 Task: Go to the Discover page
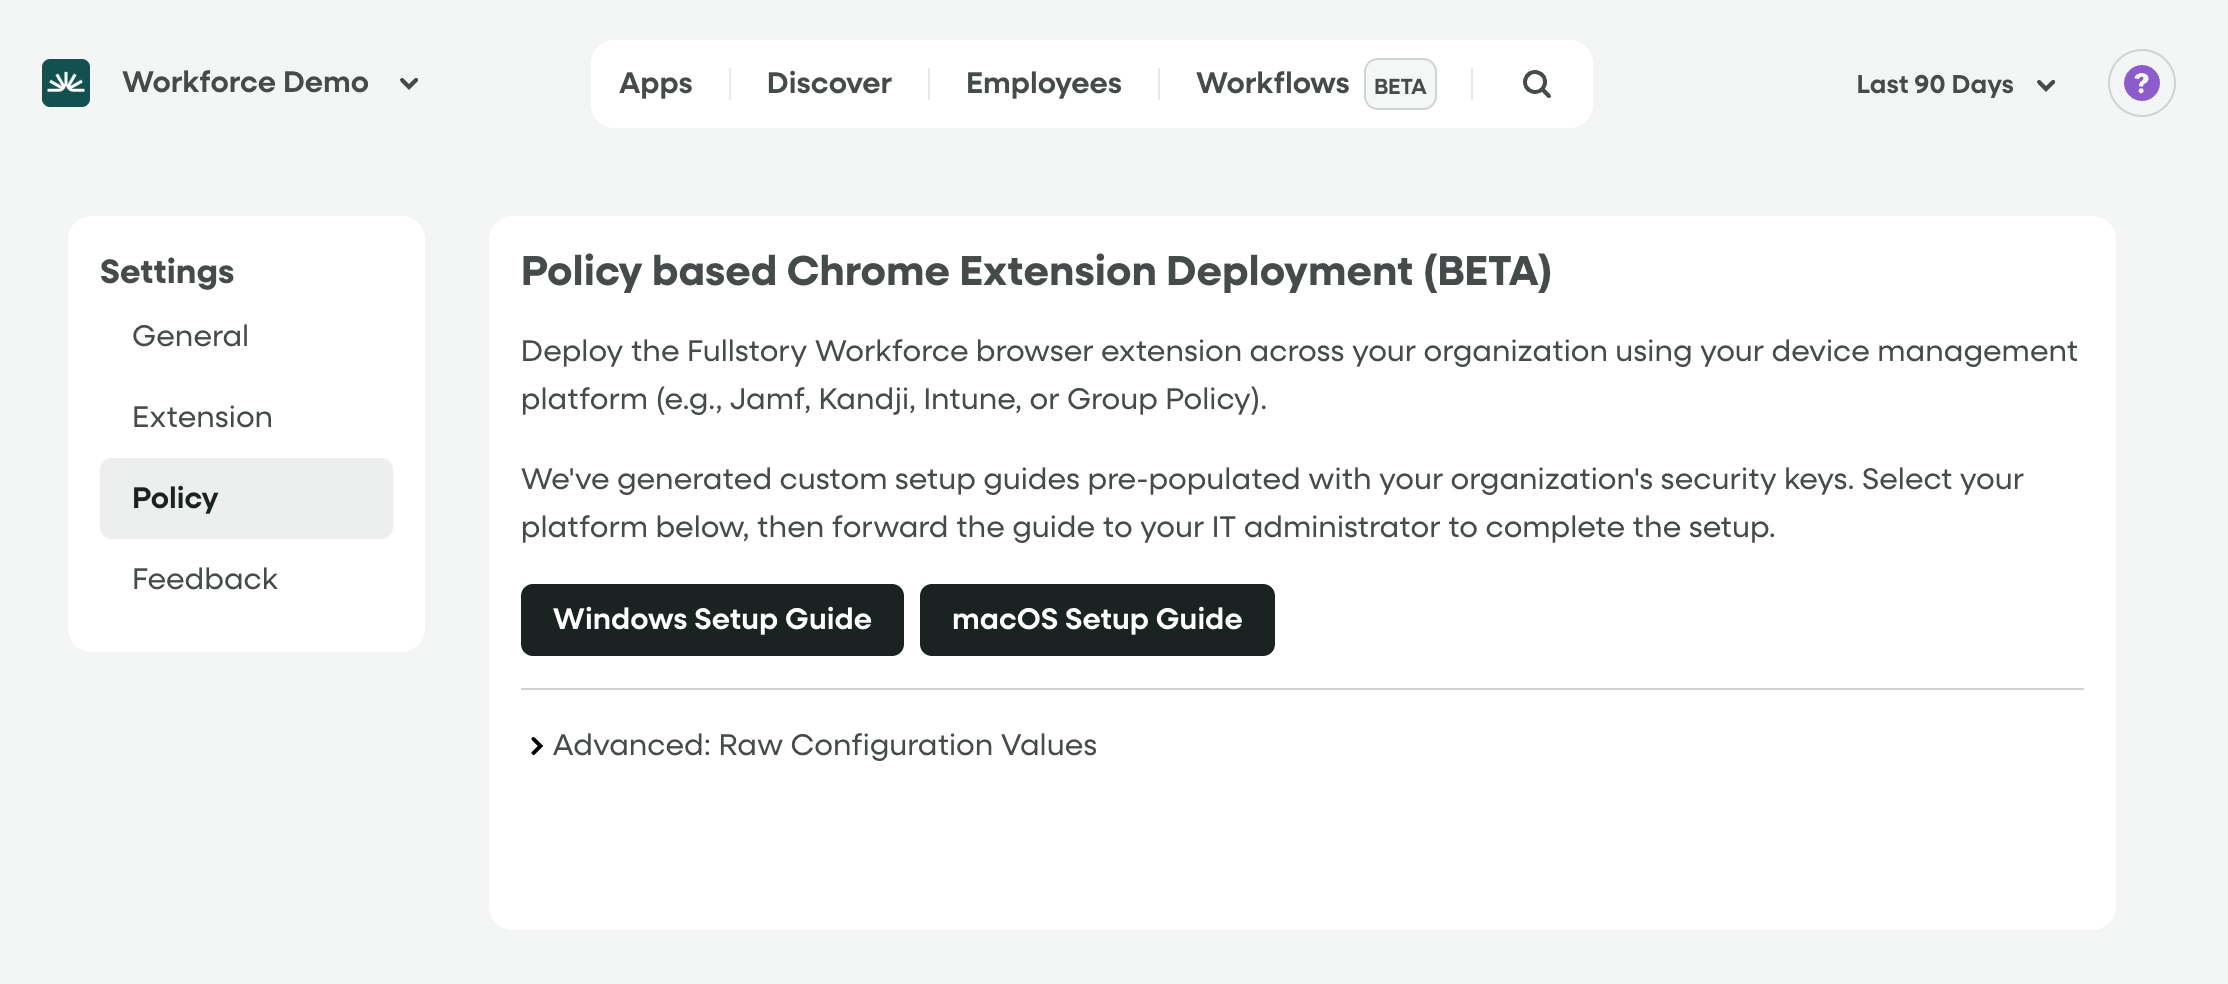point(828,84)
